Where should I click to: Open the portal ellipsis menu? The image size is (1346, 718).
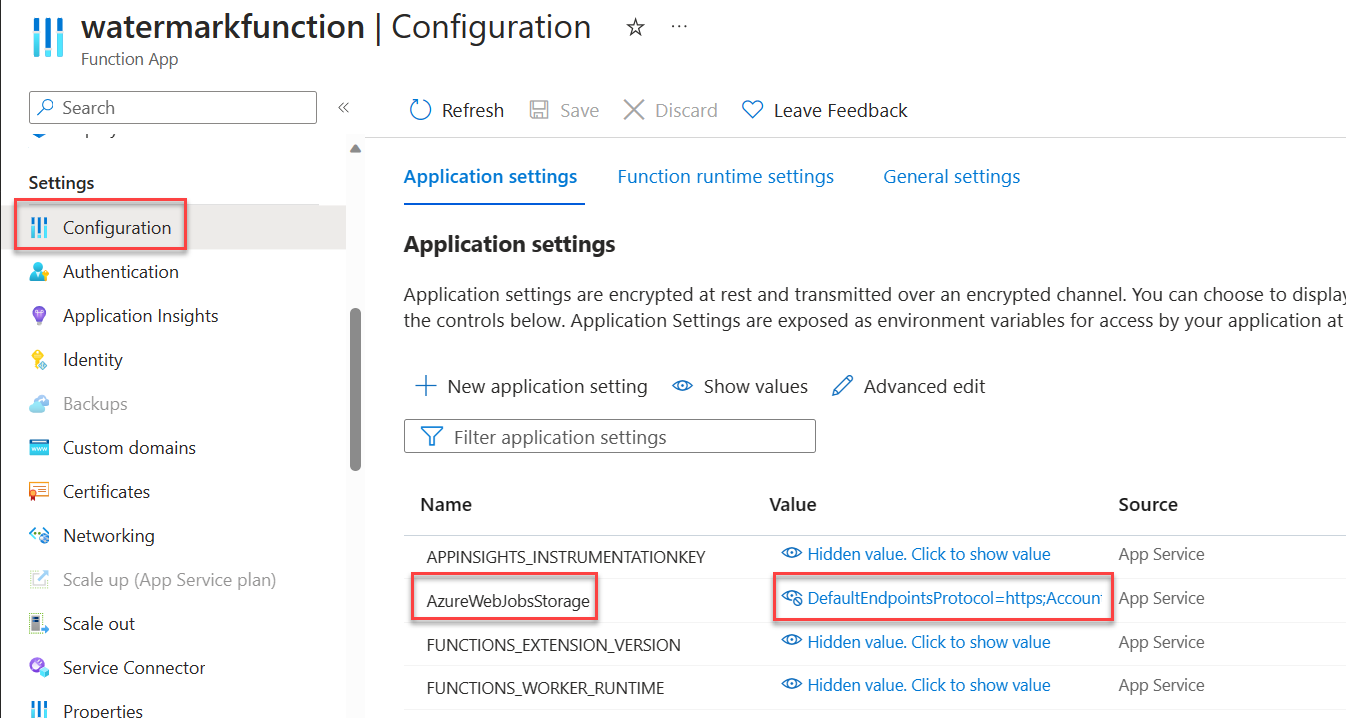pyautogui.click(x=679, y=27)
